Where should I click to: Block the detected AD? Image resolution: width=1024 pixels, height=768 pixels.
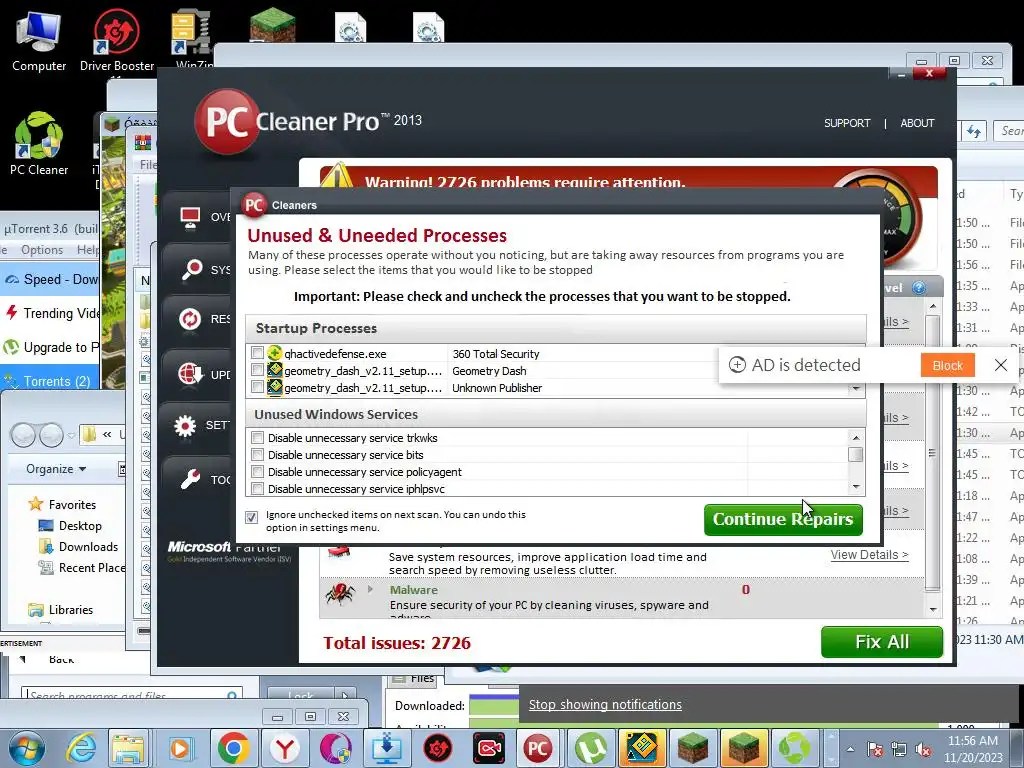[948, 365]
